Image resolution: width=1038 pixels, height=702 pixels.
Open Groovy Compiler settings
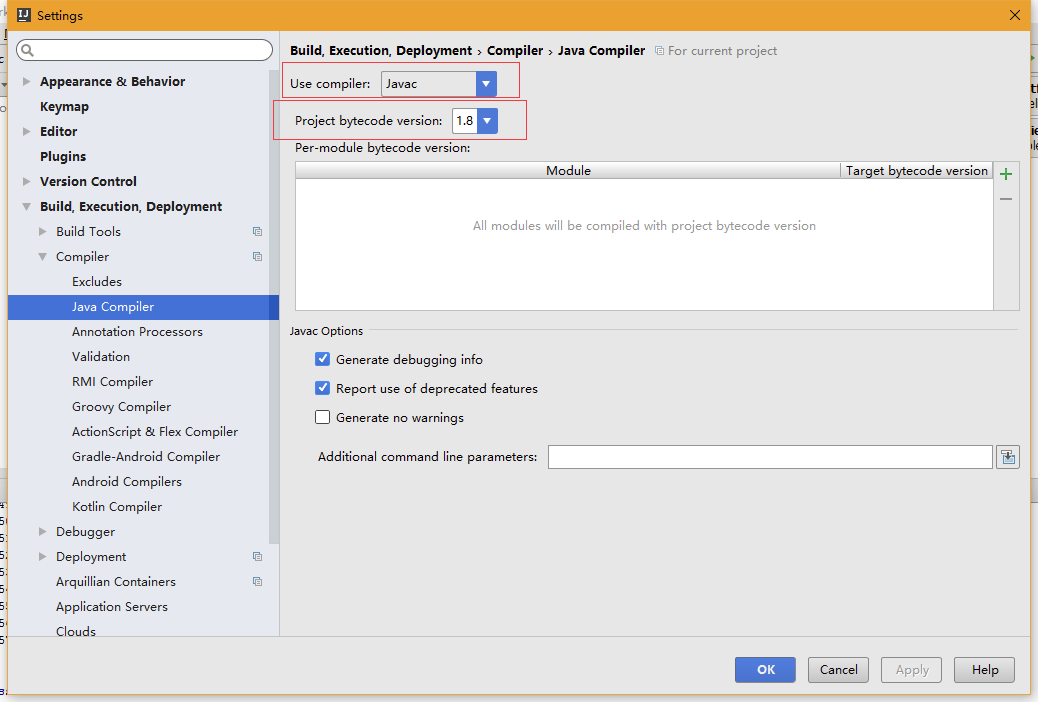click(121, 407)
